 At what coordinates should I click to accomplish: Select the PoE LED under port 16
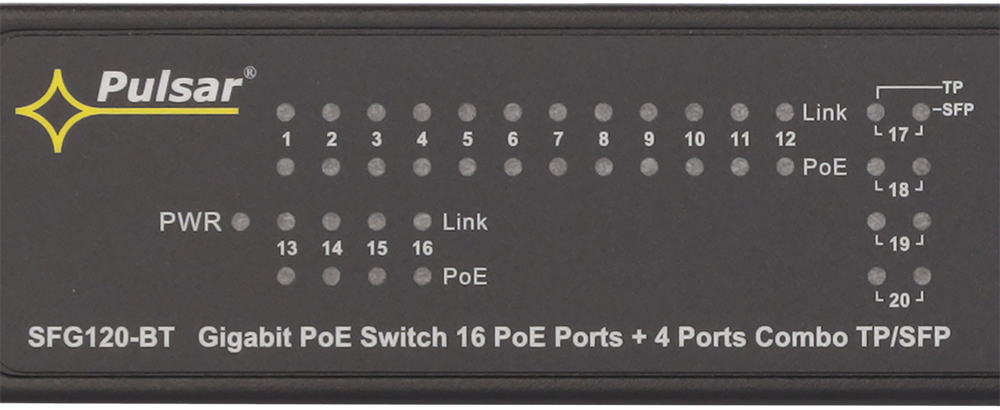(422, 276)
